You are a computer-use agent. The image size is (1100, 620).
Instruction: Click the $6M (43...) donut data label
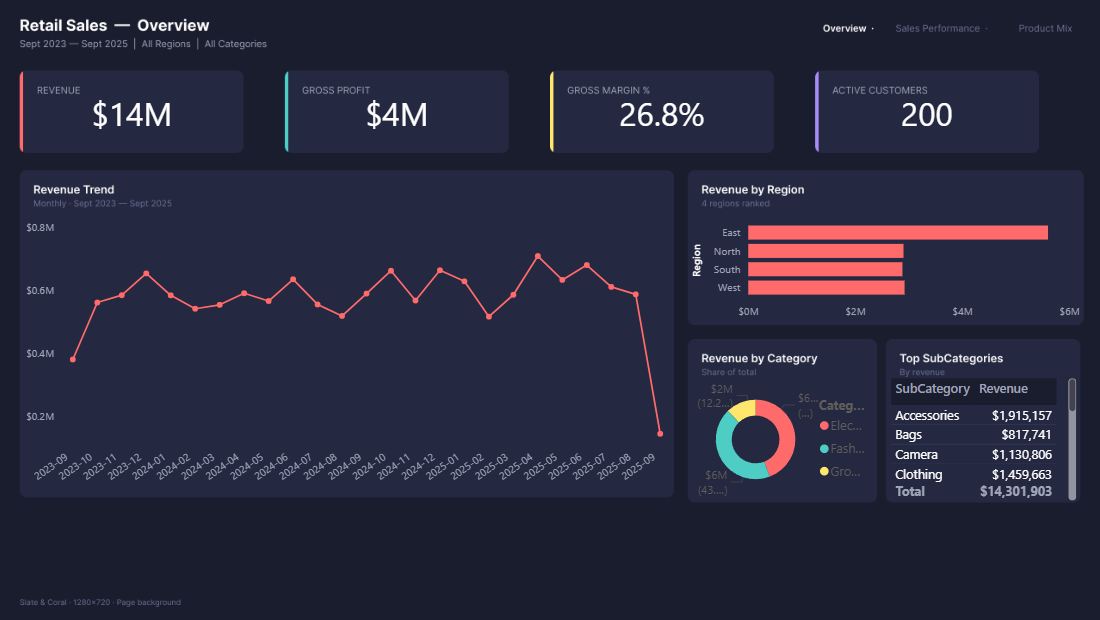713,483
